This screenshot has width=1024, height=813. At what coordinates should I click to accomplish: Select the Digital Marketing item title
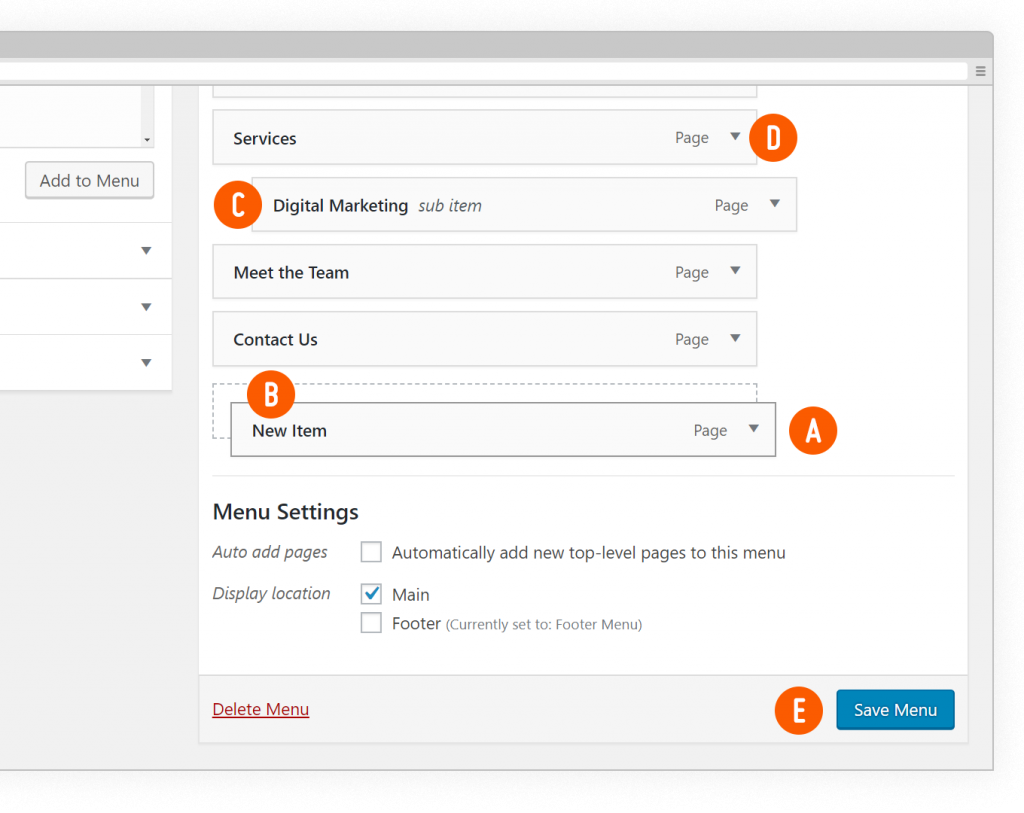(x=340, y=206)
